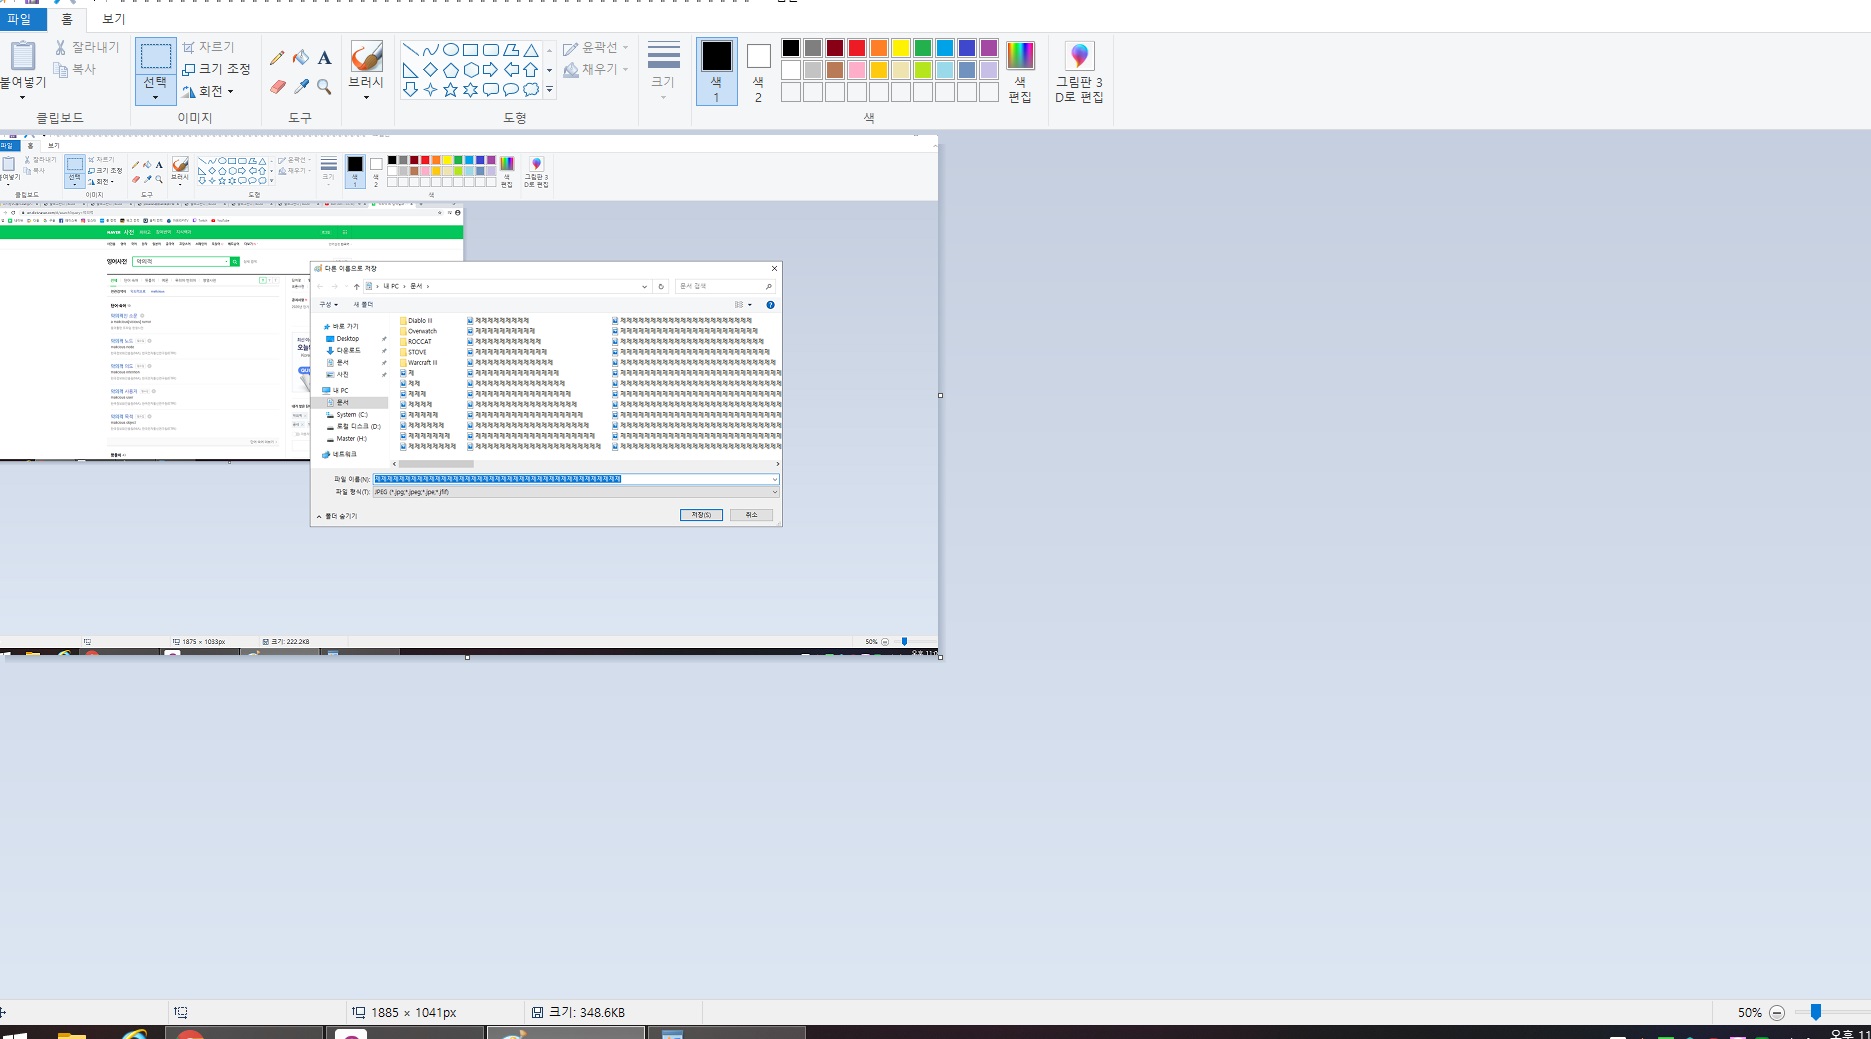Activate 색 1 foreground color box
1871x1039 pixels.
pos(716,71)
